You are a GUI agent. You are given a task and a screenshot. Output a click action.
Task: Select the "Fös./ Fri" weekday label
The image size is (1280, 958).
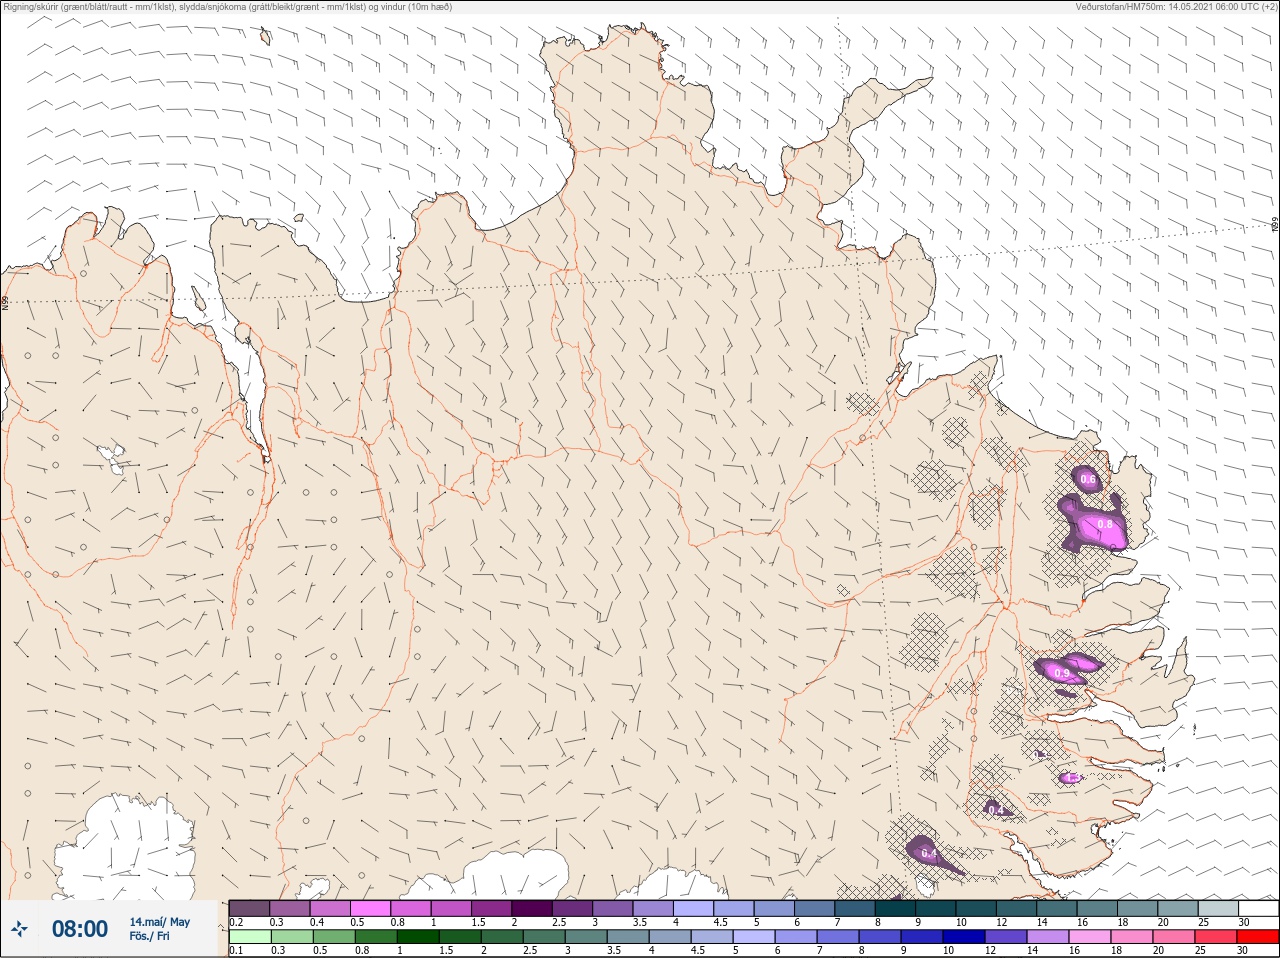(149, 936)
